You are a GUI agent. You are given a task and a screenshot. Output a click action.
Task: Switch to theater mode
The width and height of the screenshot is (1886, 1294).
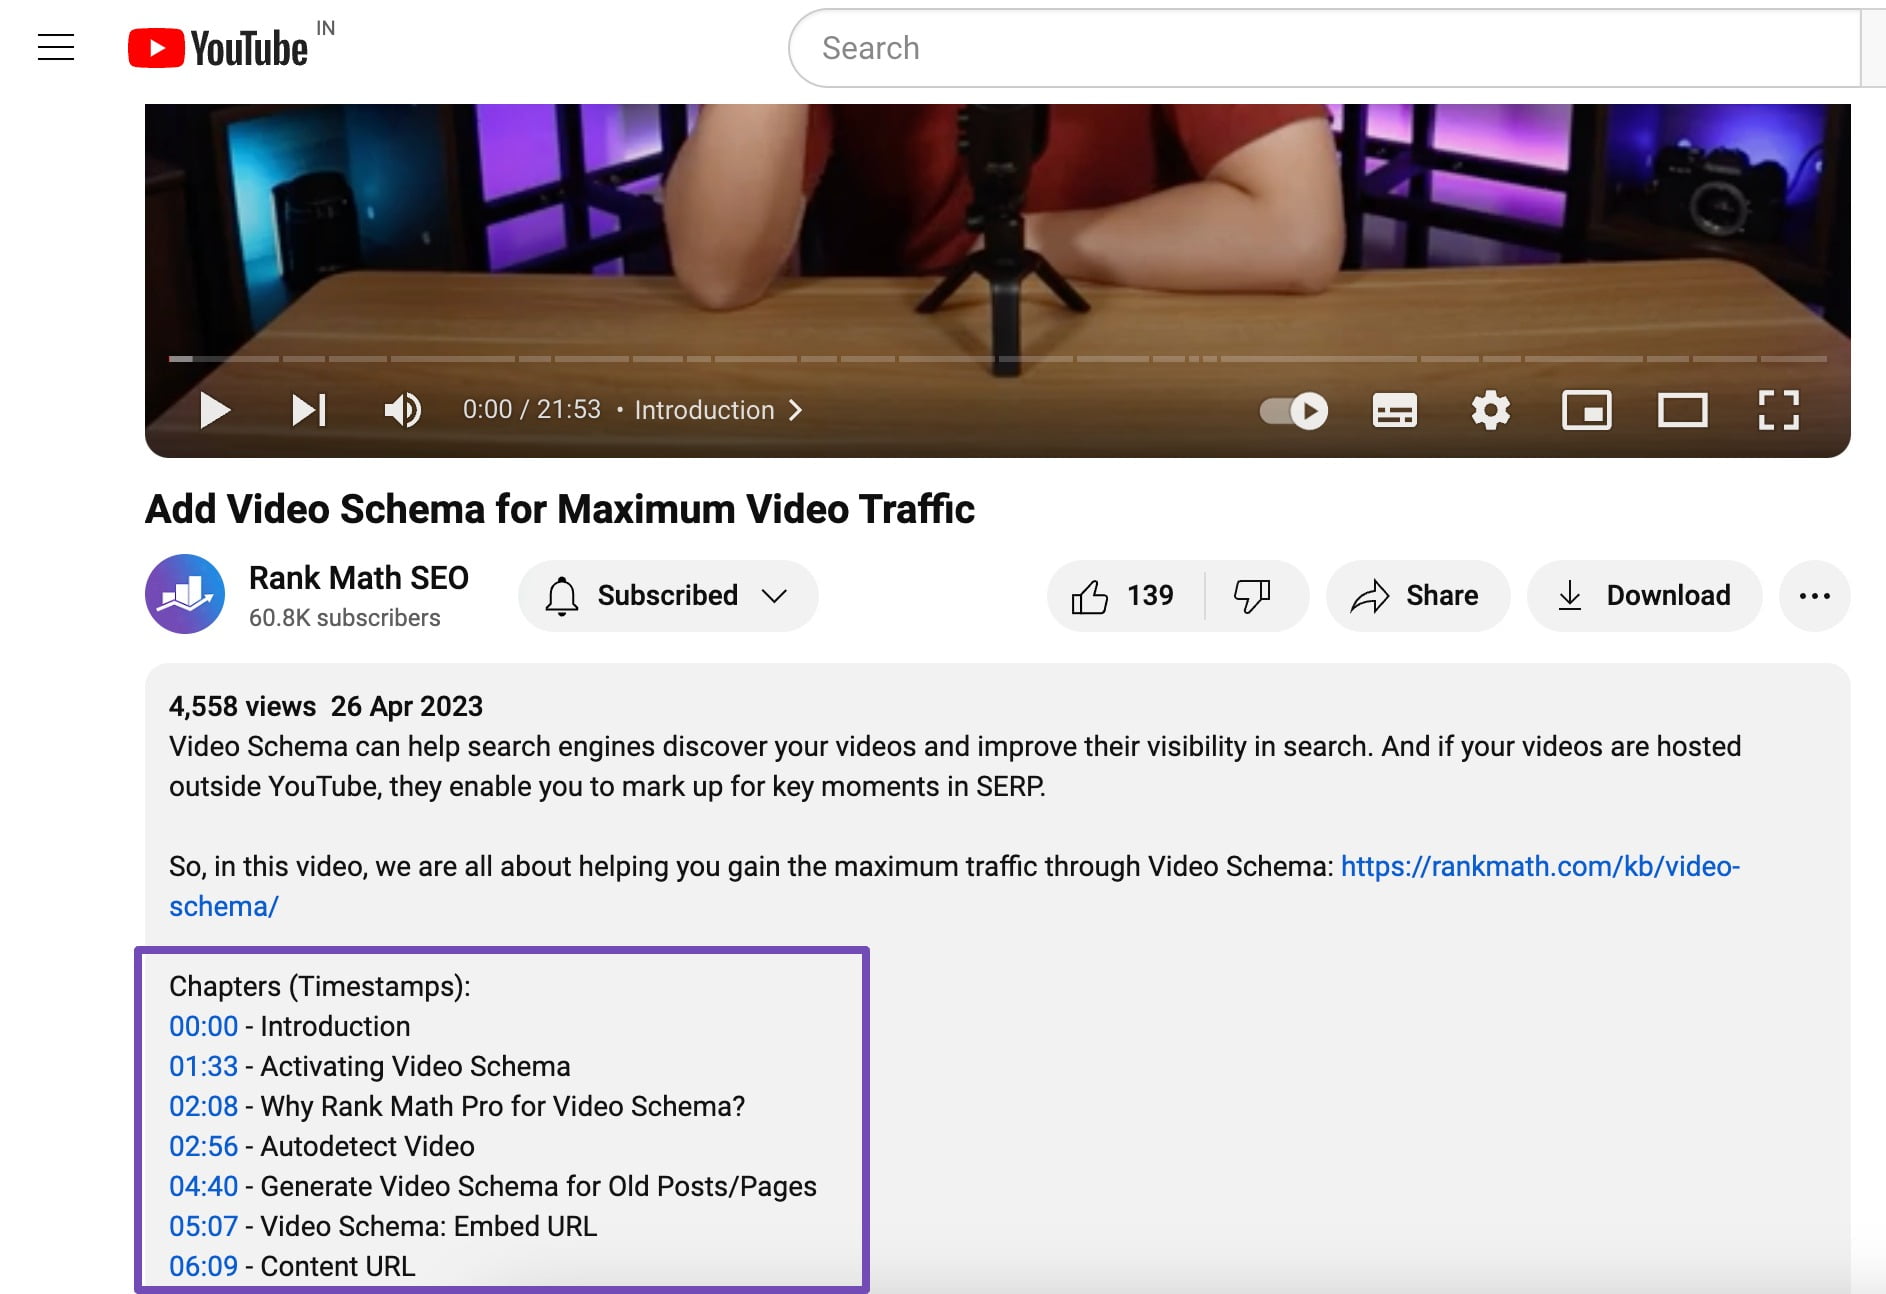click(1682, 410)
